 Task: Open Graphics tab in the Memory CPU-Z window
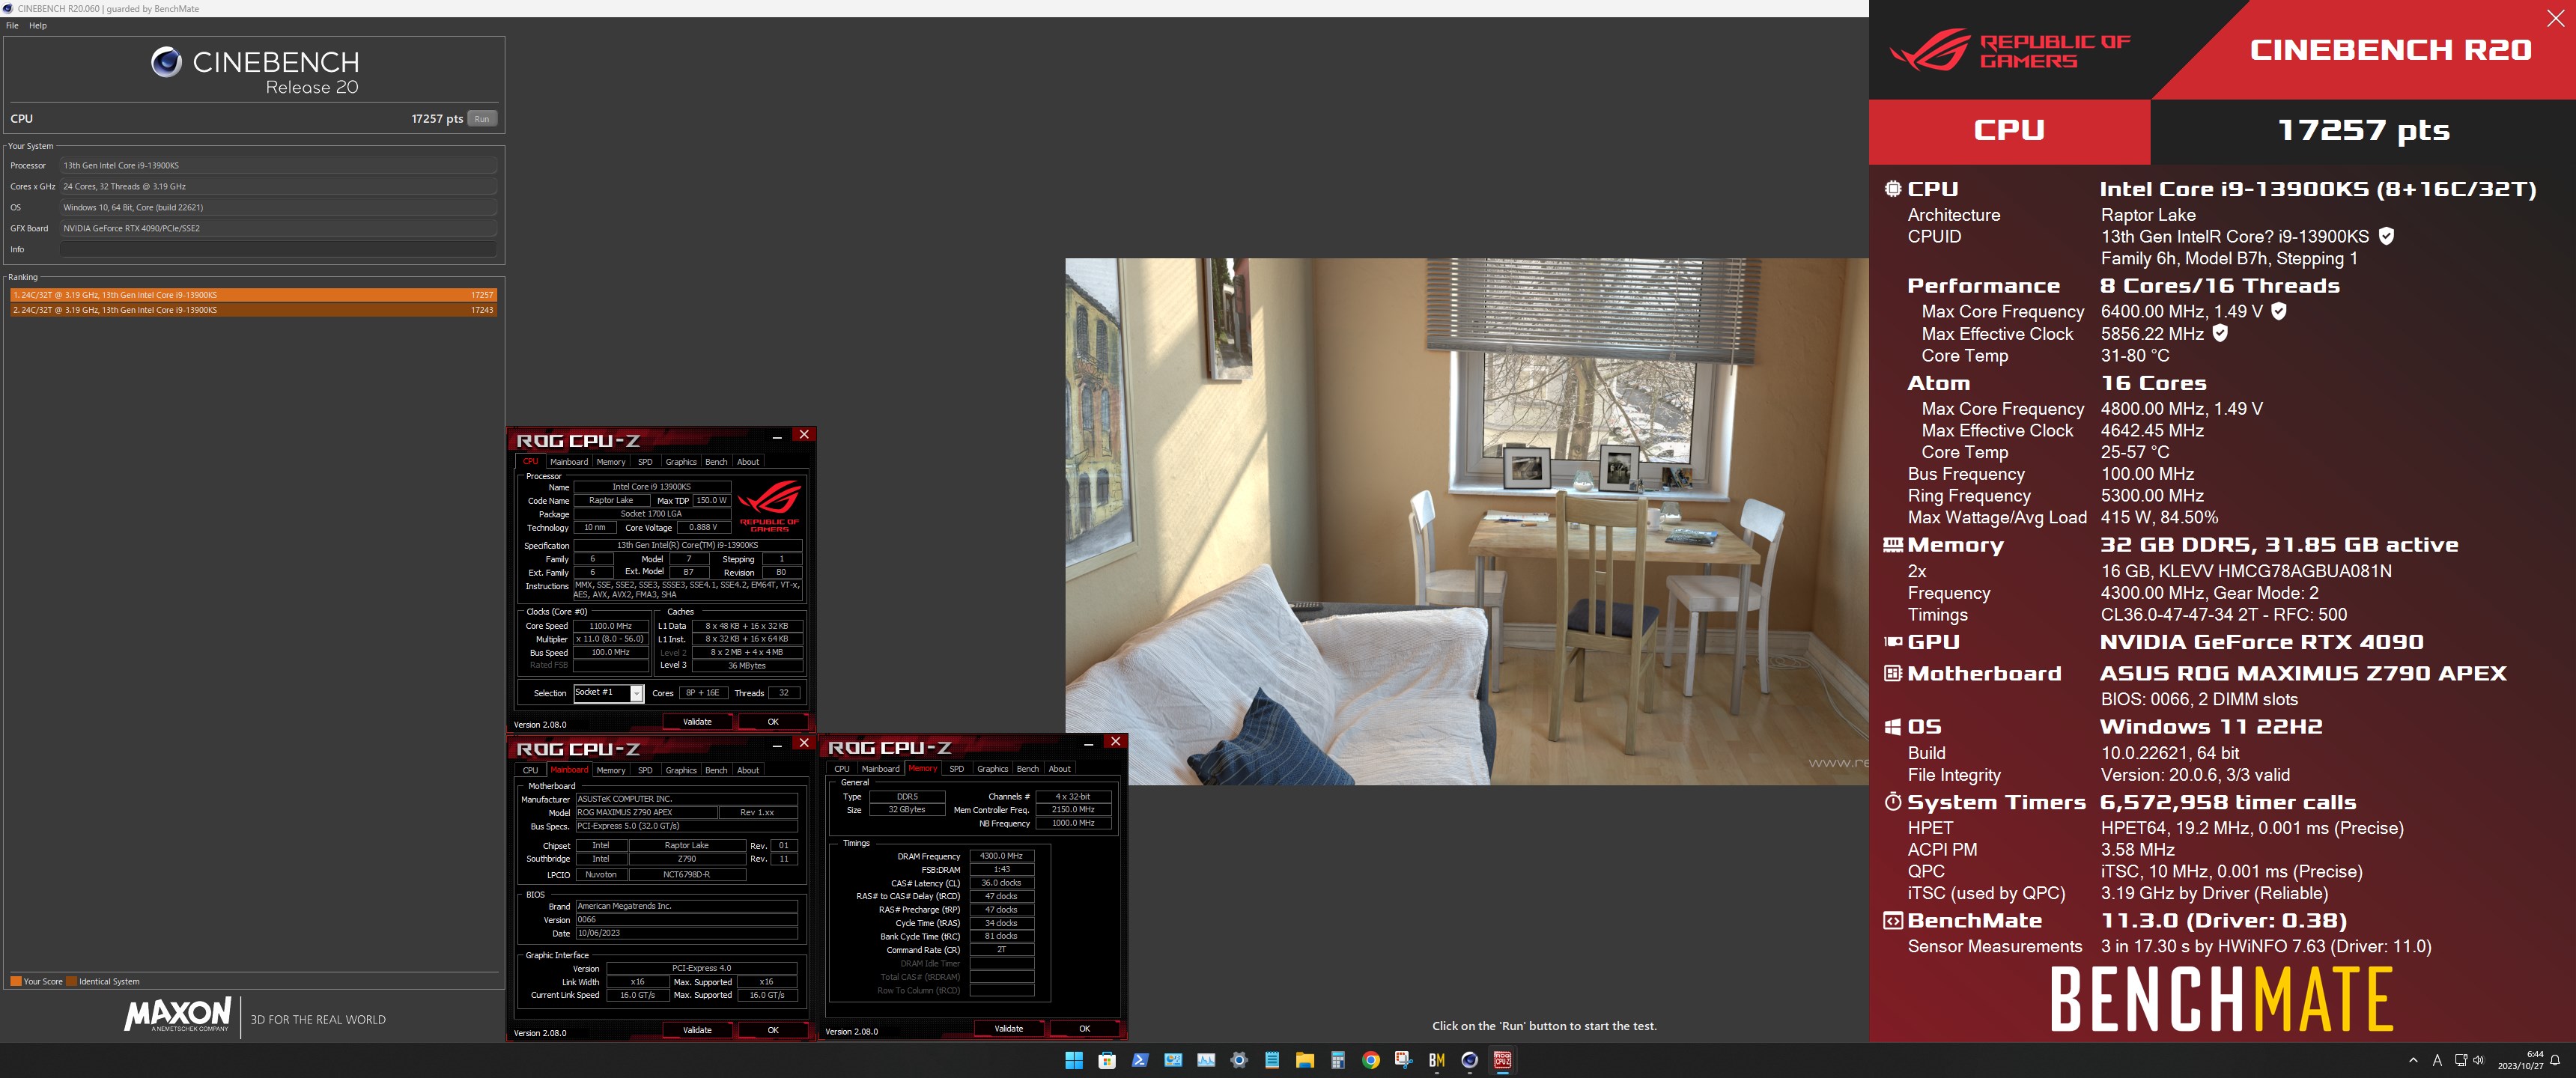(992, 769)
